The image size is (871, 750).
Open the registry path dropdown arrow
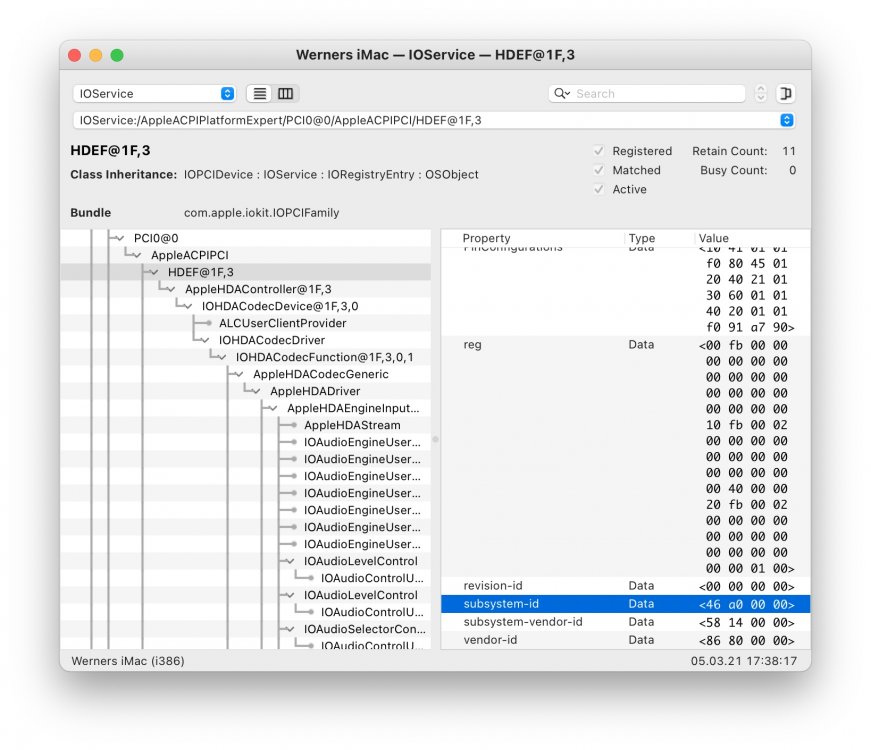(x=787, y=120)
